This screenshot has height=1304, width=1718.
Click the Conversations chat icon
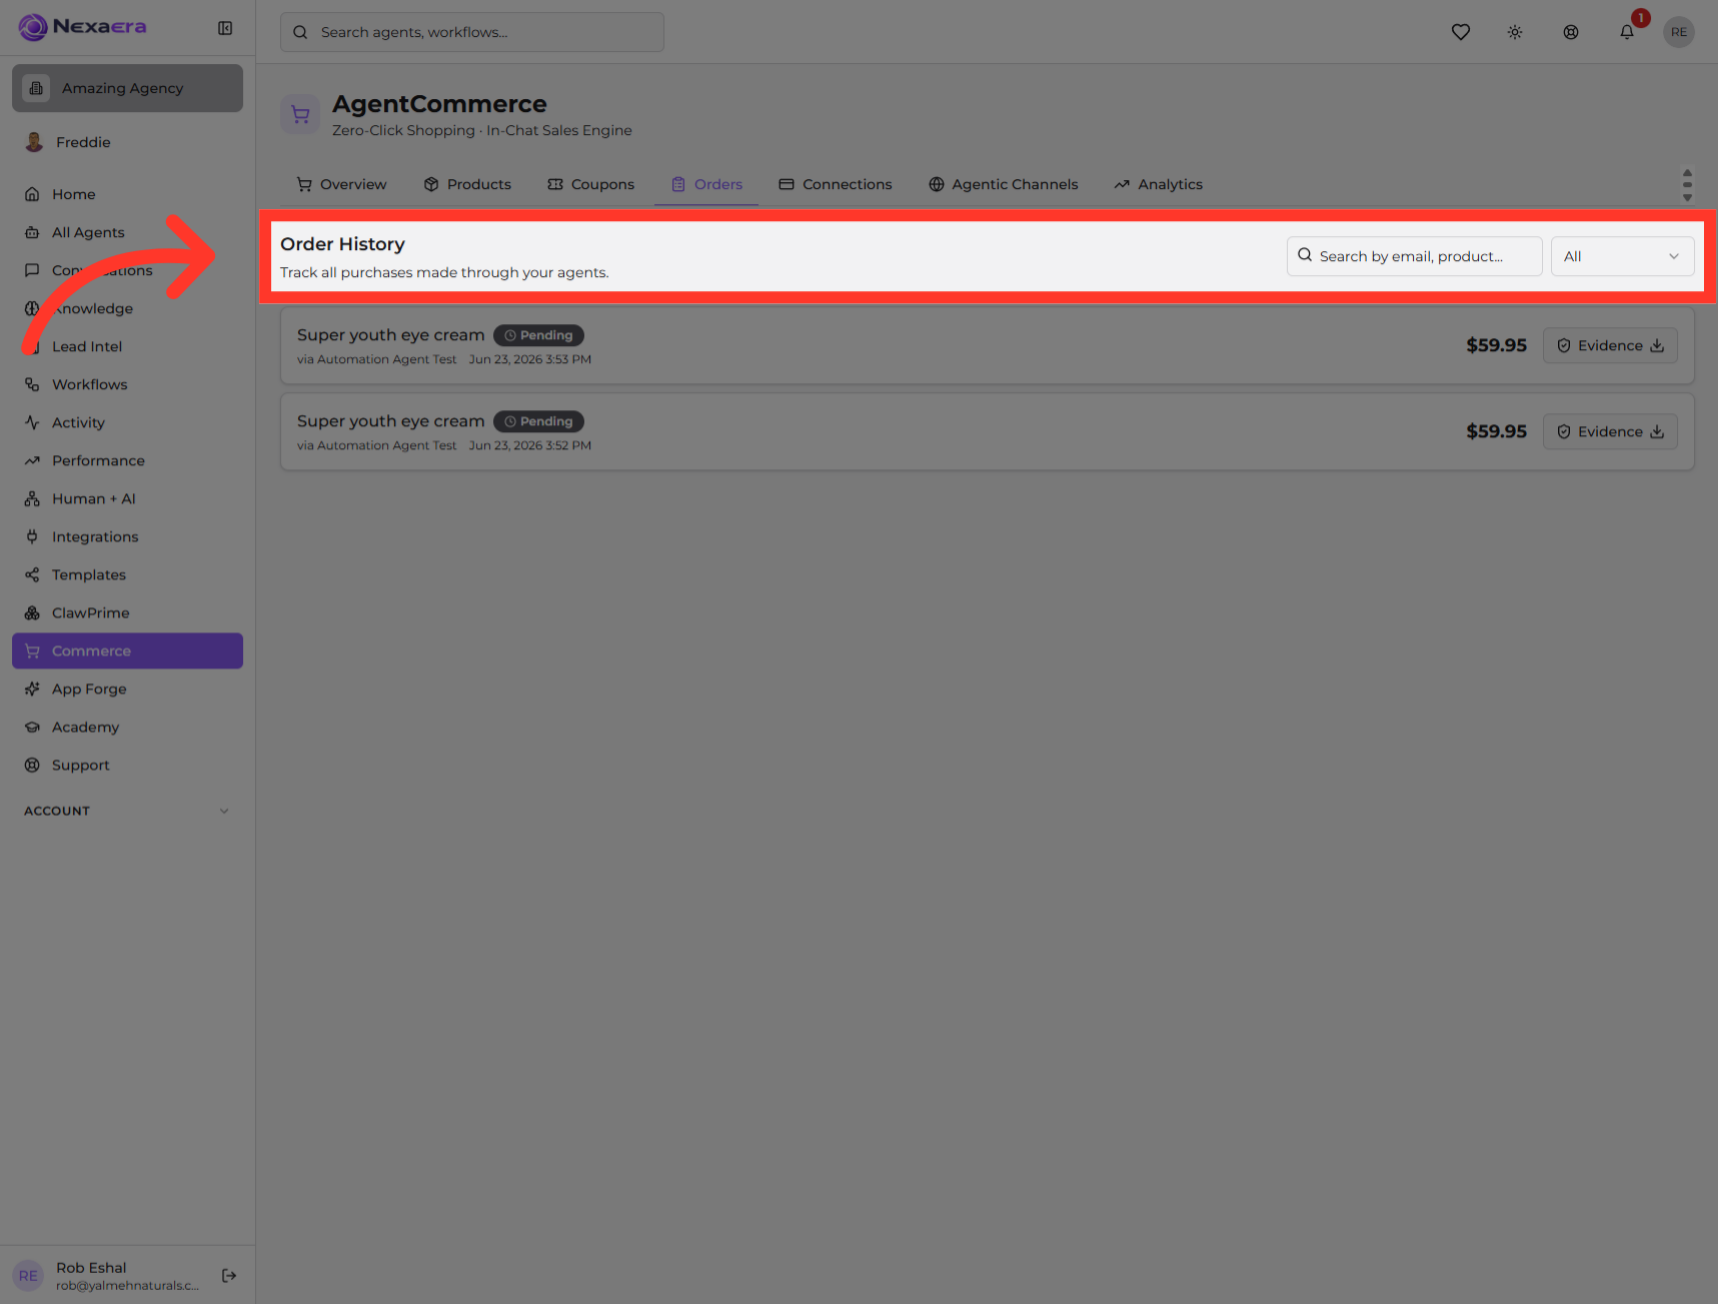tap(32, 270)
